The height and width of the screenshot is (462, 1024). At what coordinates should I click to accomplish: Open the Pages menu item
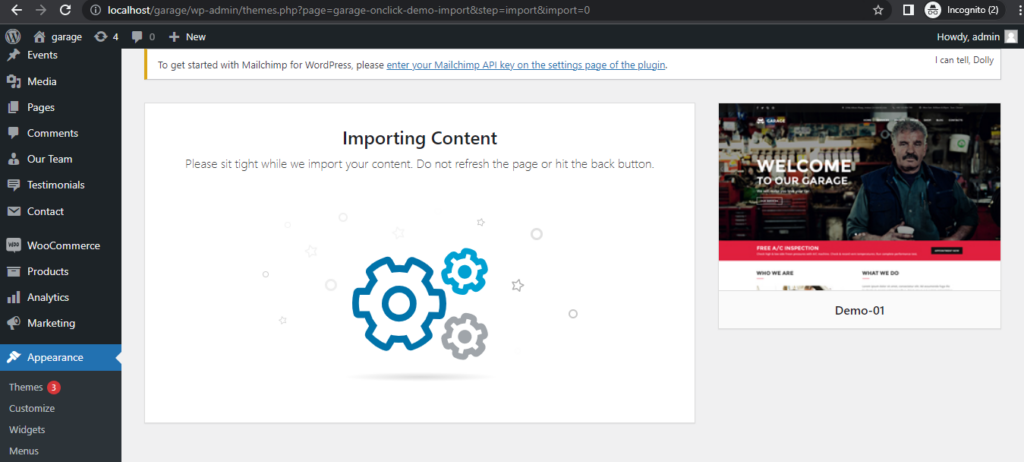click(x=41, y=107)
